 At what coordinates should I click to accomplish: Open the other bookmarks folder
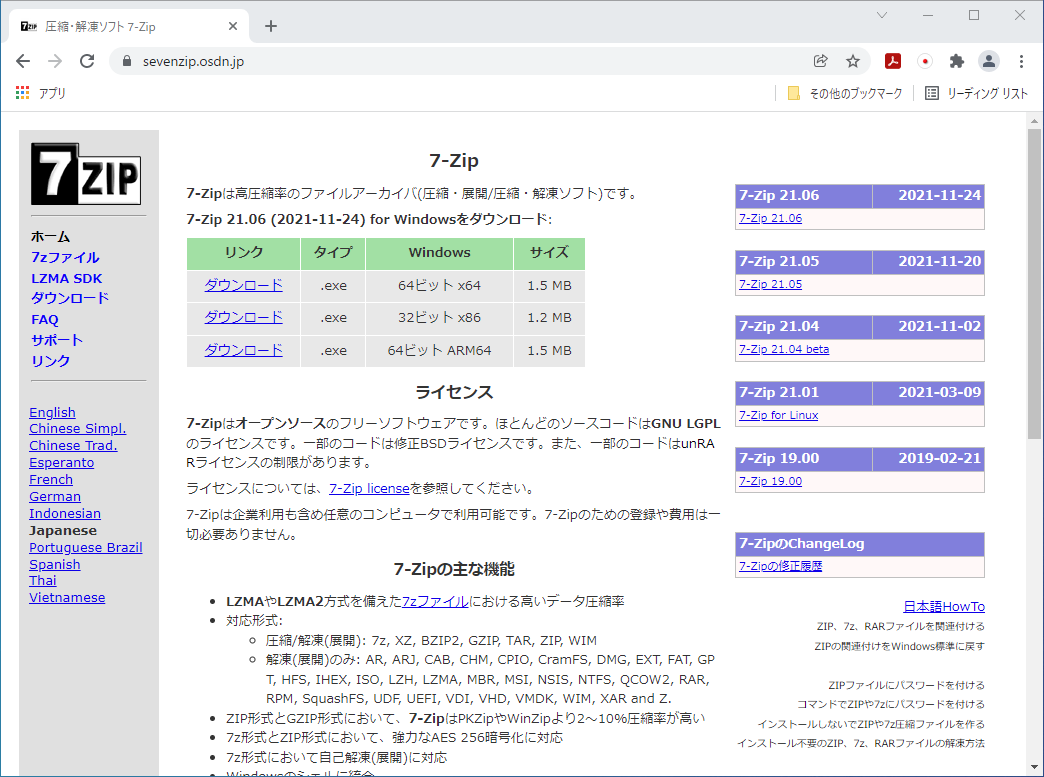tap(844, 93)
